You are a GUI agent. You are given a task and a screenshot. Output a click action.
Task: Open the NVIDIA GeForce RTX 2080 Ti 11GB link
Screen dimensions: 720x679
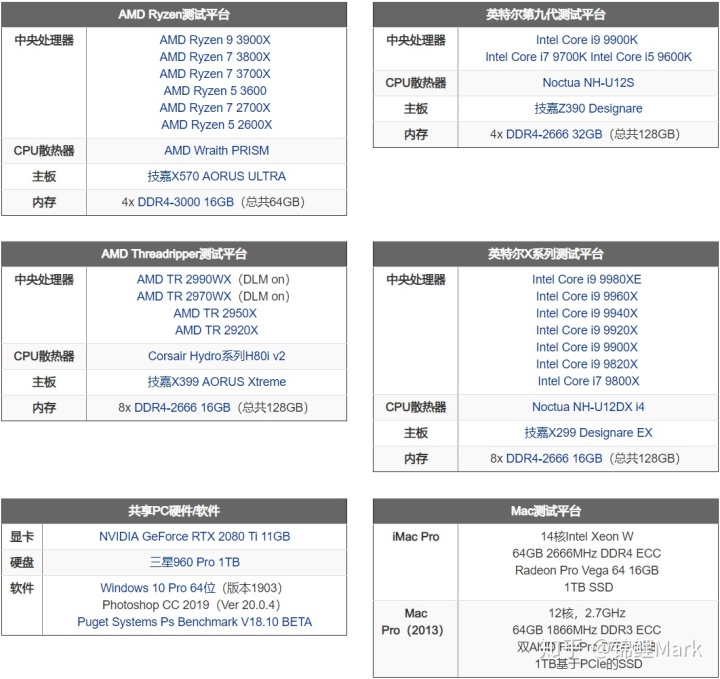coord(195,537)
